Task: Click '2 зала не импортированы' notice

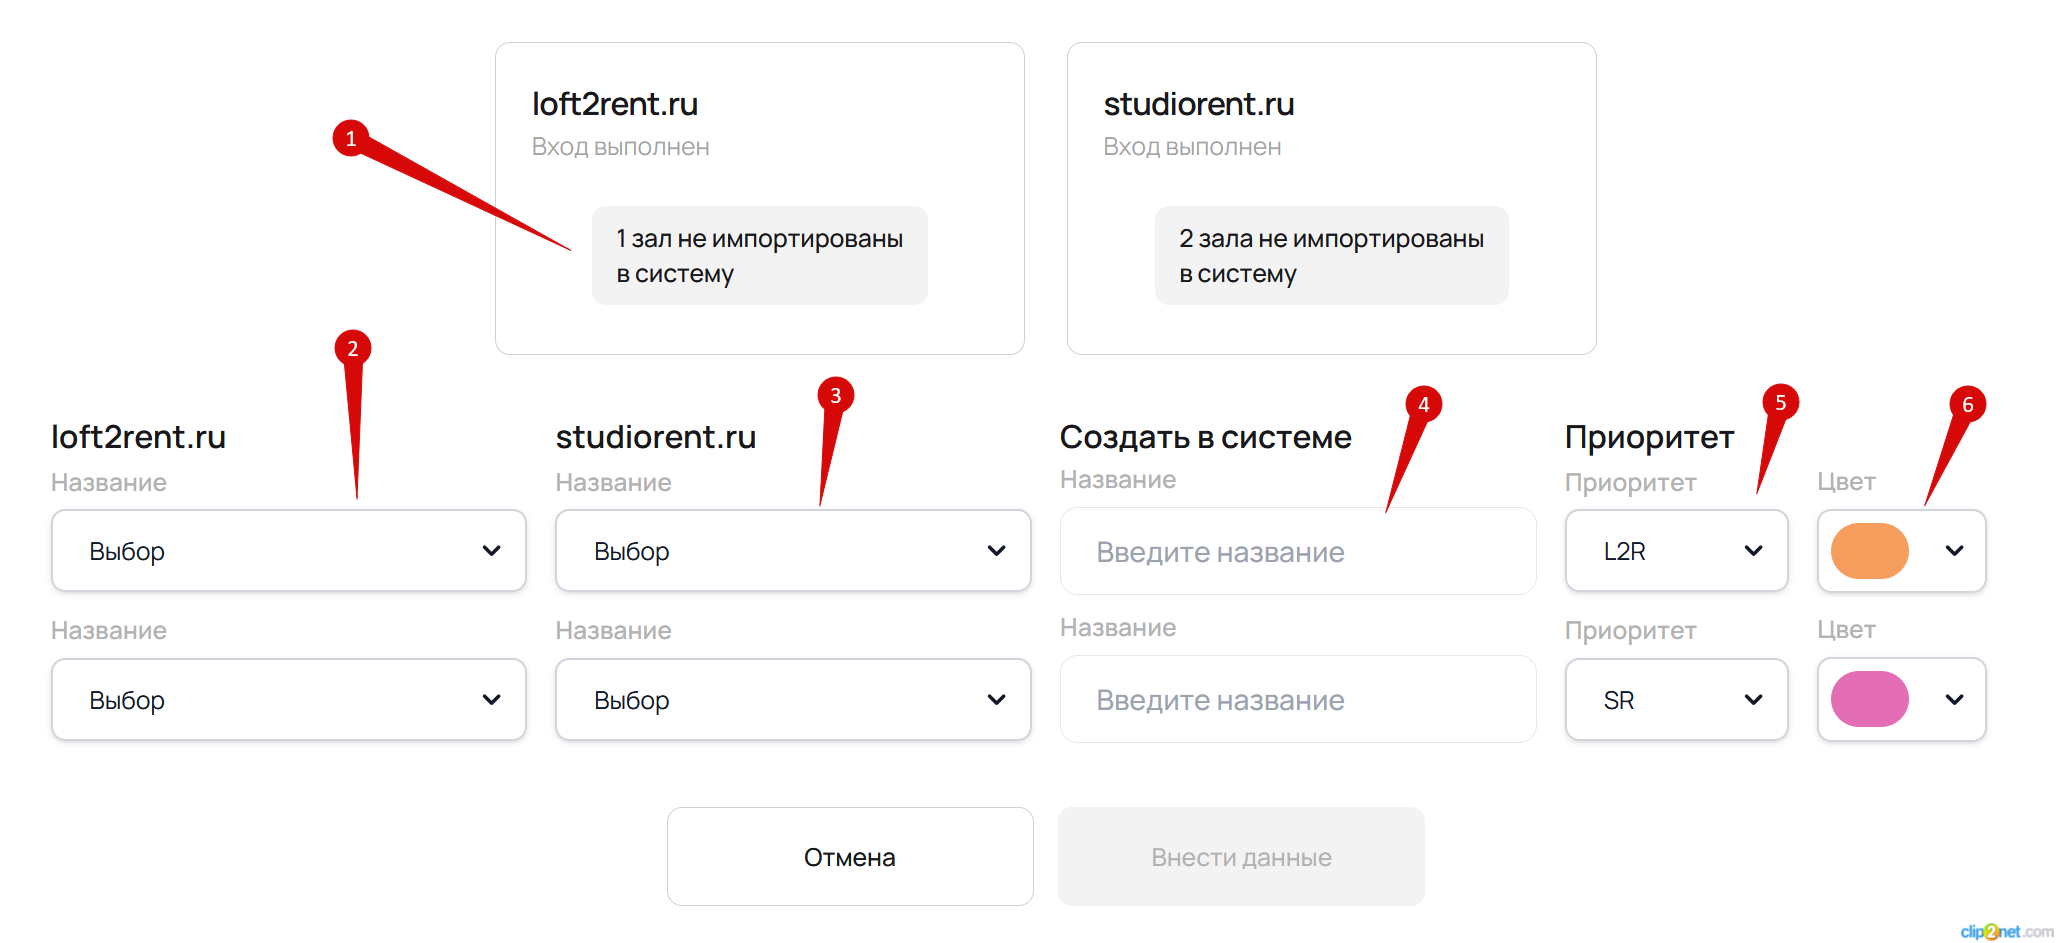Action: pyautogui.click(x=1332, y=256)
